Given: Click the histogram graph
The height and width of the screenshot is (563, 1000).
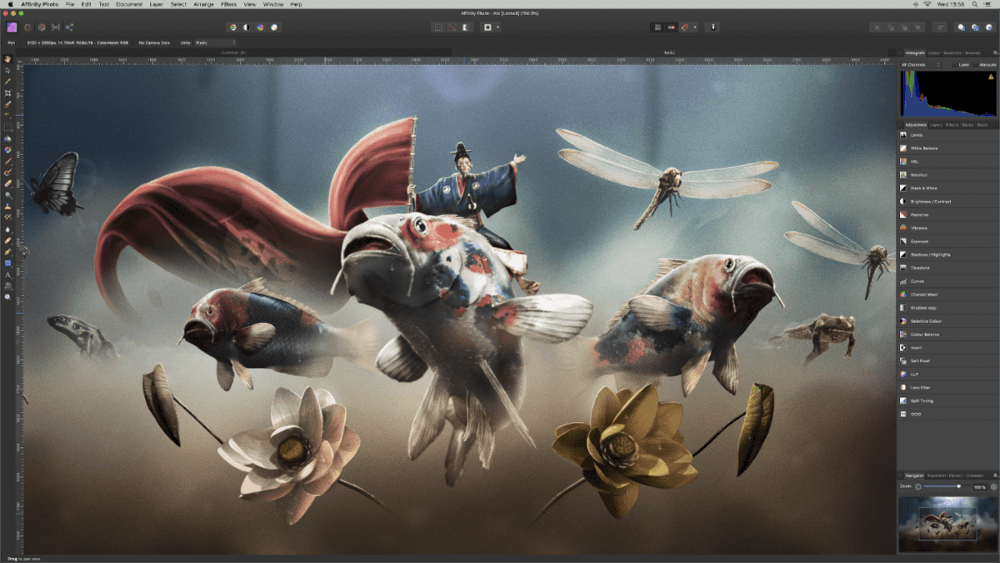Looking at the screenshot, I should (x=948, y=93).
